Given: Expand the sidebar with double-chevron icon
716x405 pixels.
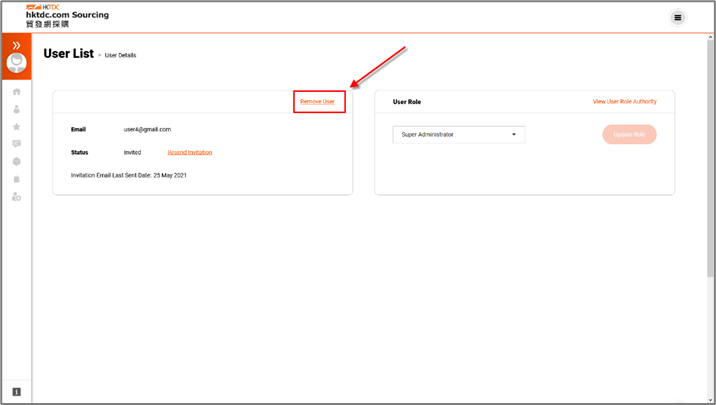Looking at the screenshot, I should point(16,45).
